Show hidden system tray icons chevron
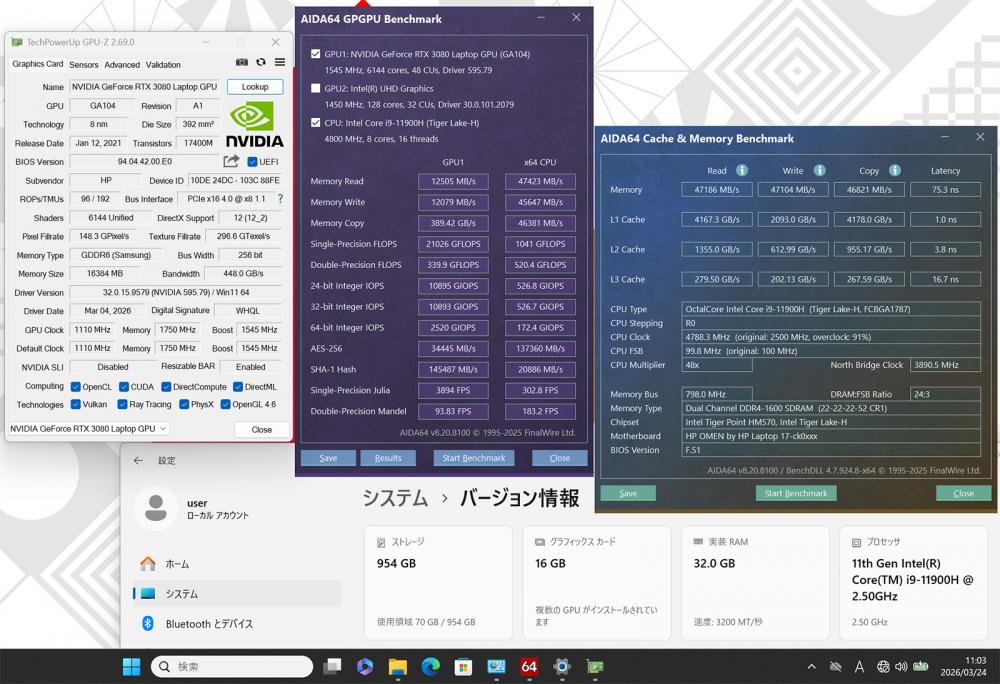The width and height of the screenshot is (1000, 684). click(x=811, y=667)
